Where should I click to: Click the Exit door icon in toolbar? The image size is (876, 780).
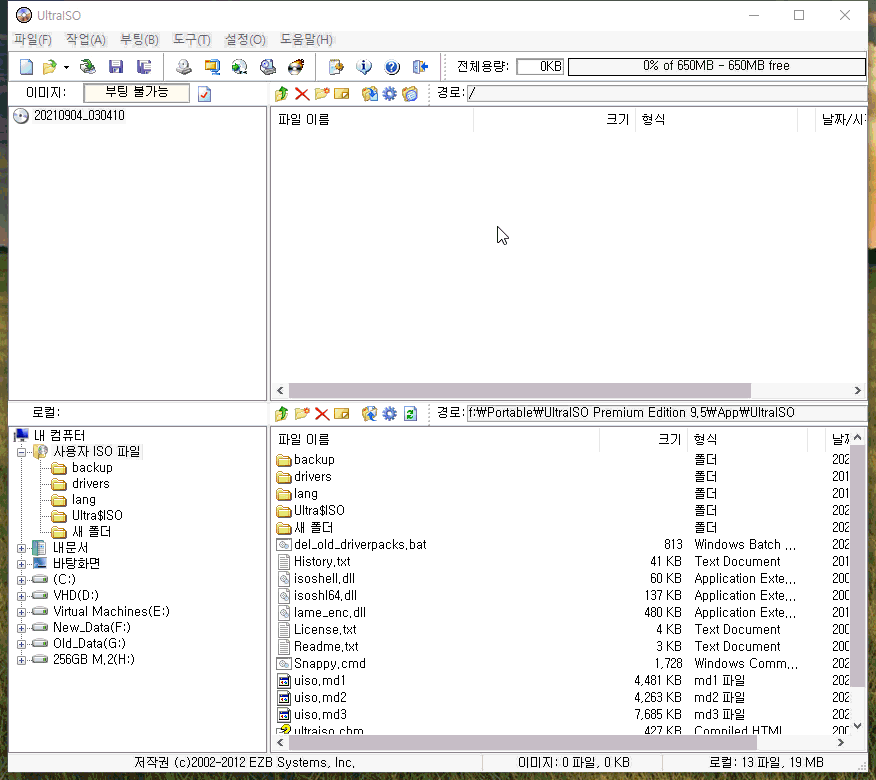tap(420, 67)
